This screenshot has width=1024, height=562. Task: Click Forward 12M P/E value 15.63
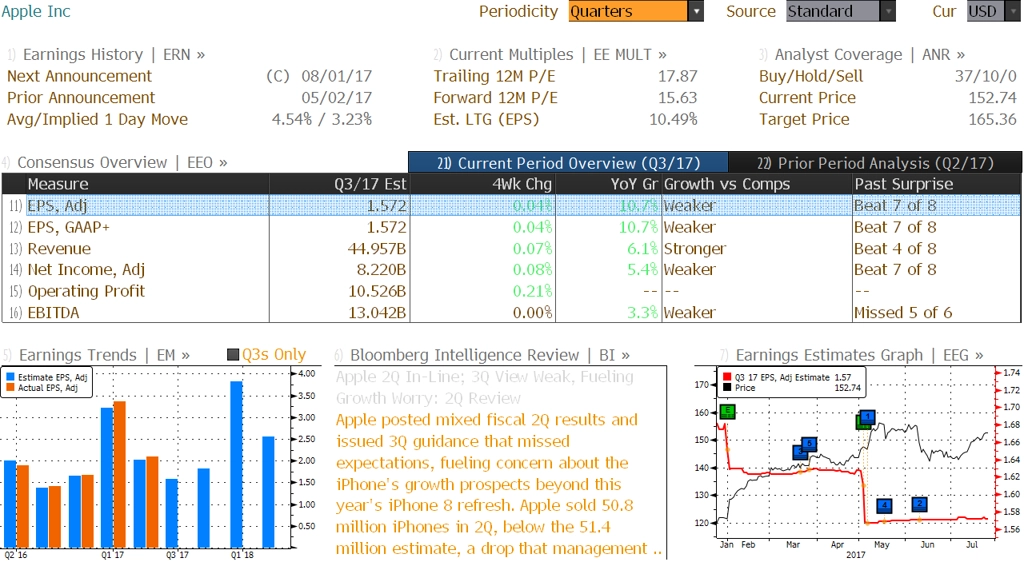(x=677, y=98)
